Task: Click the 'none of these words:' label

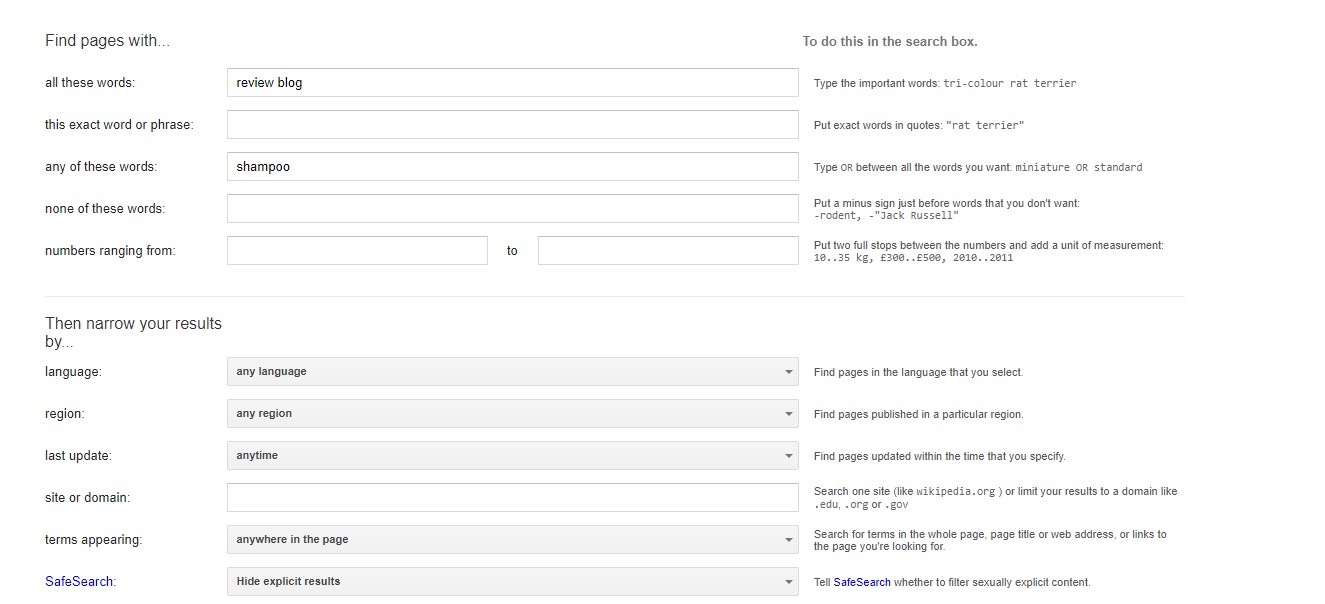Action: point(105,209)
